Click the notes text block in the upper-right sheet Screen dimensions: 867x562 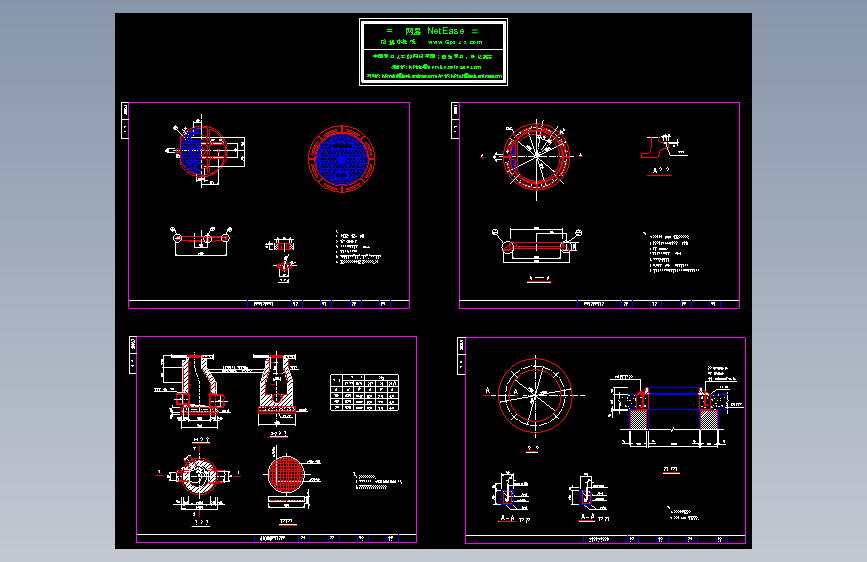671,253
